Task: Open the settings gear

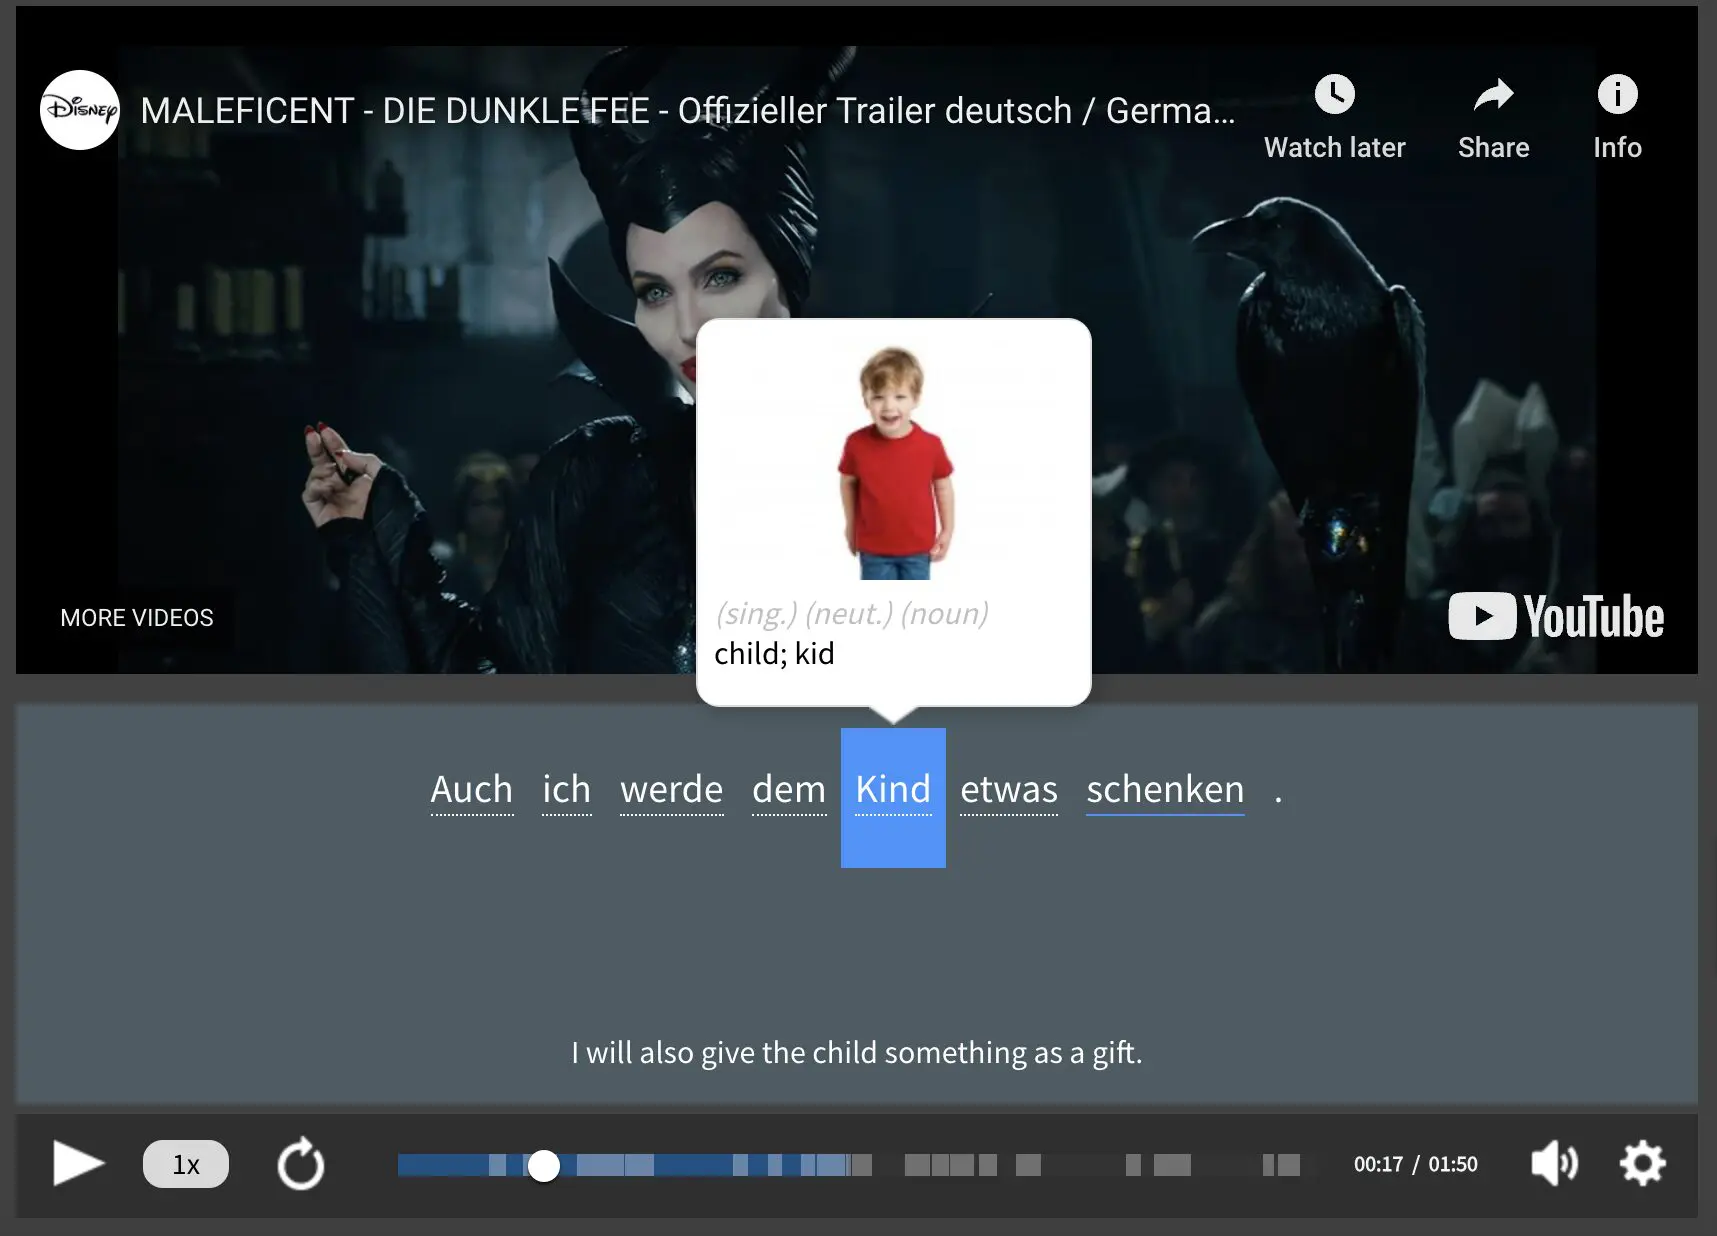Action: click(1642, 1164)
